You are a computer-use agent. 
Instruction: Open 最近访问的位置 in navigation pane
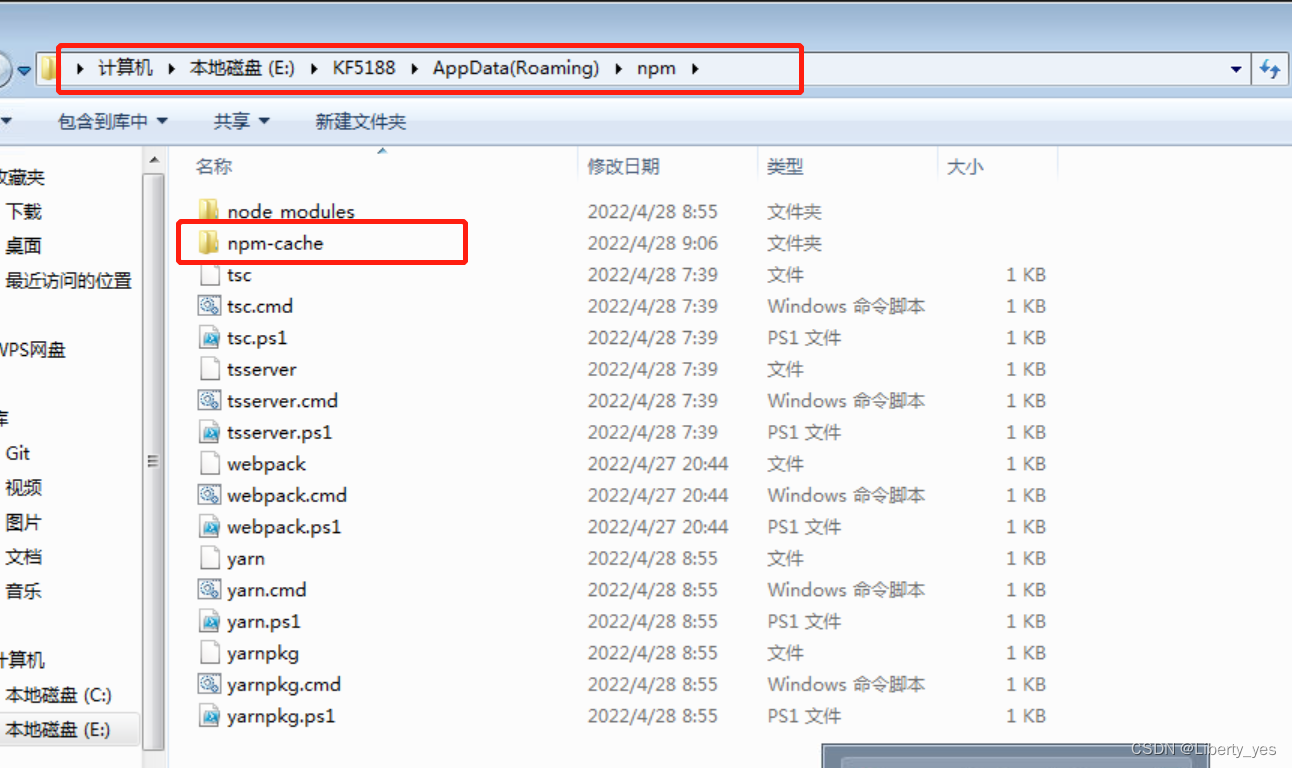[x=68, y=281]
